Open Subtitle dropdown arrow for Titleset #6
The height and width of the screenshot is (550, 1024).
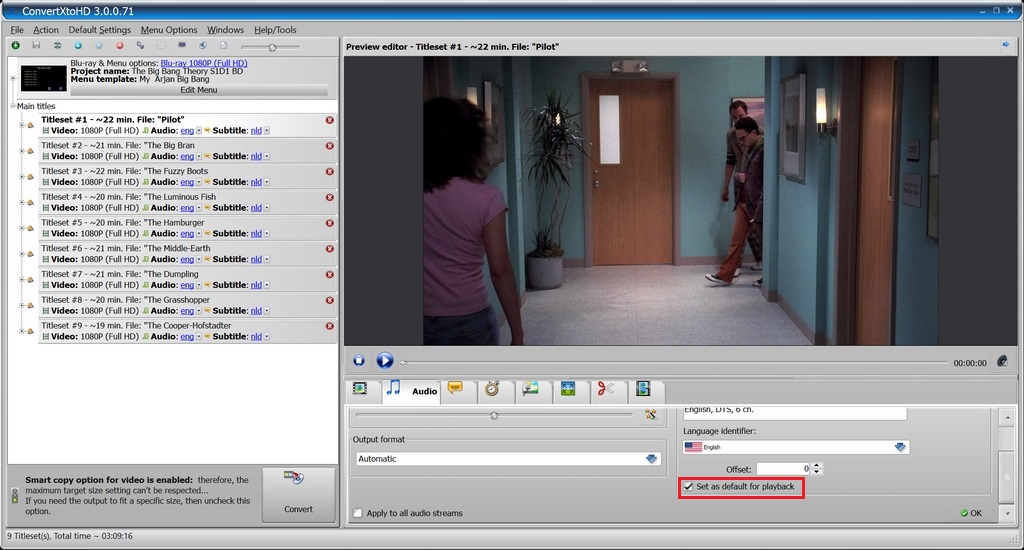point(266,259)
